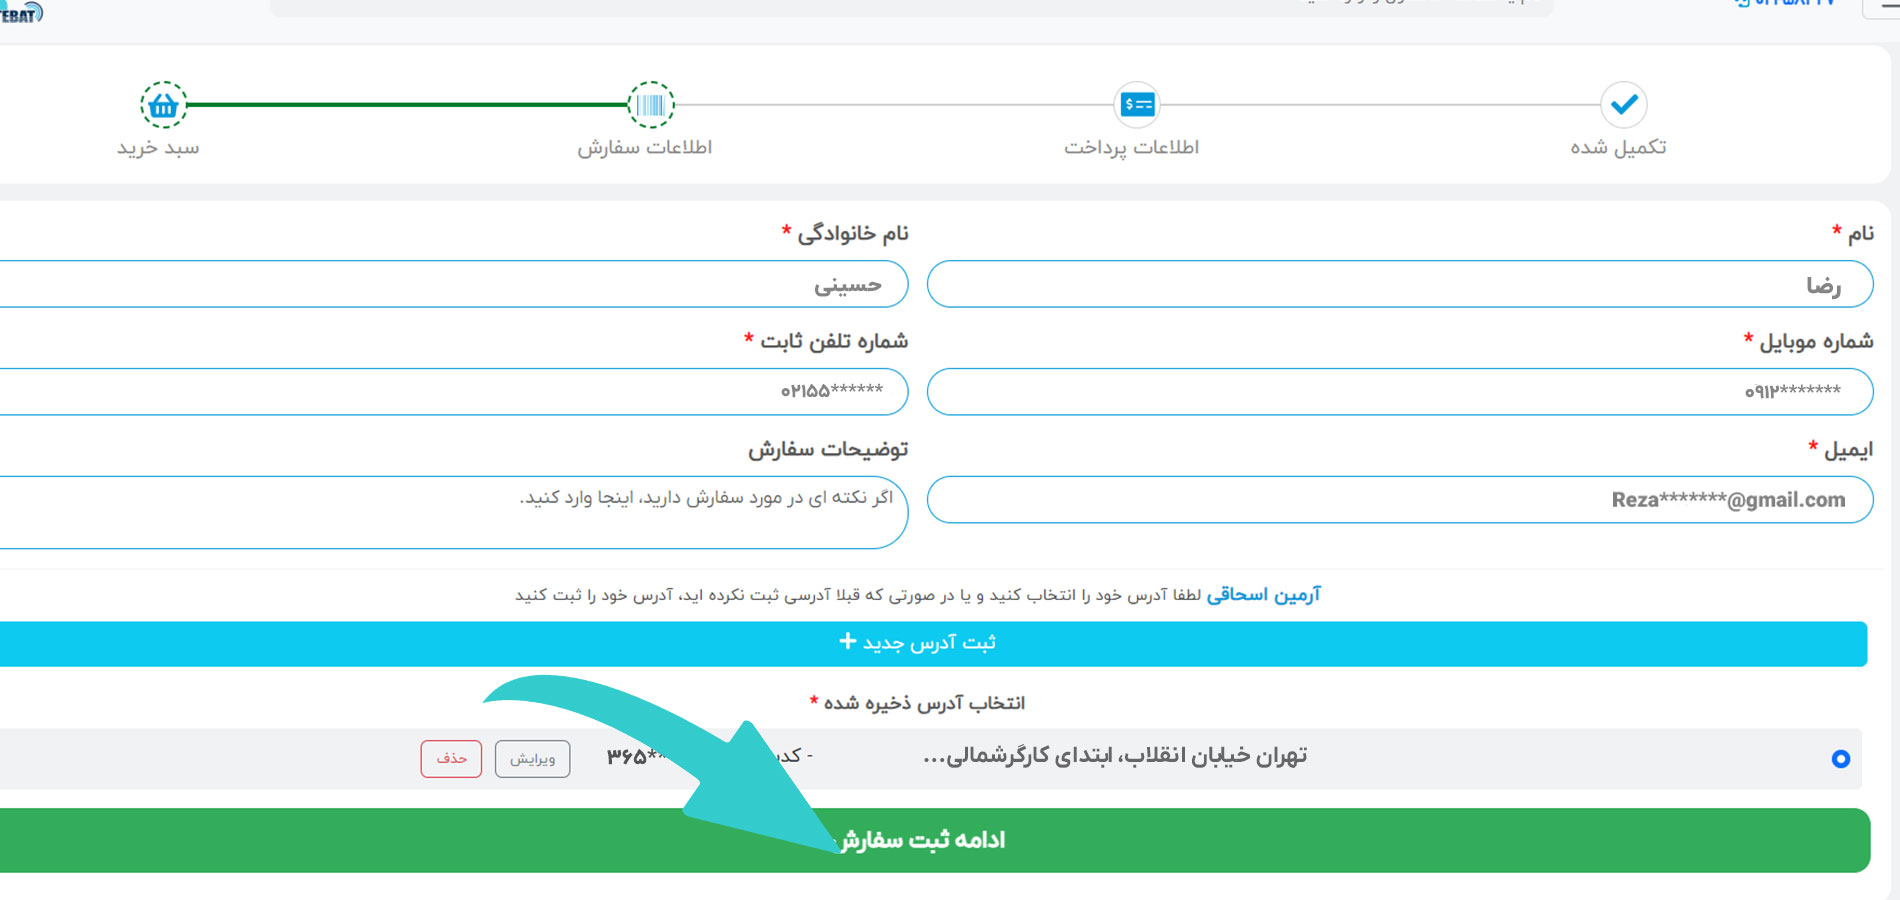This screenshot has height=900, width=1900.
Task: Click the shopping basket step icon
Action: [163, 104]
